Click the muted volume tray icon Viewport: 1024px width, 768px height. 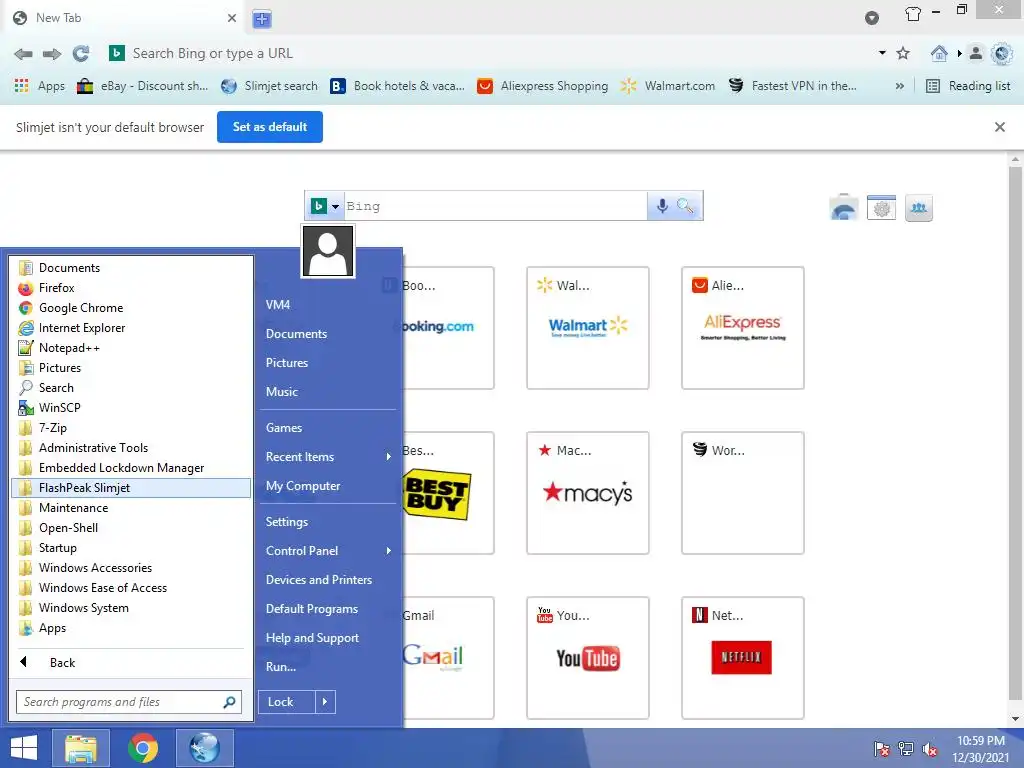click(930, 750)
